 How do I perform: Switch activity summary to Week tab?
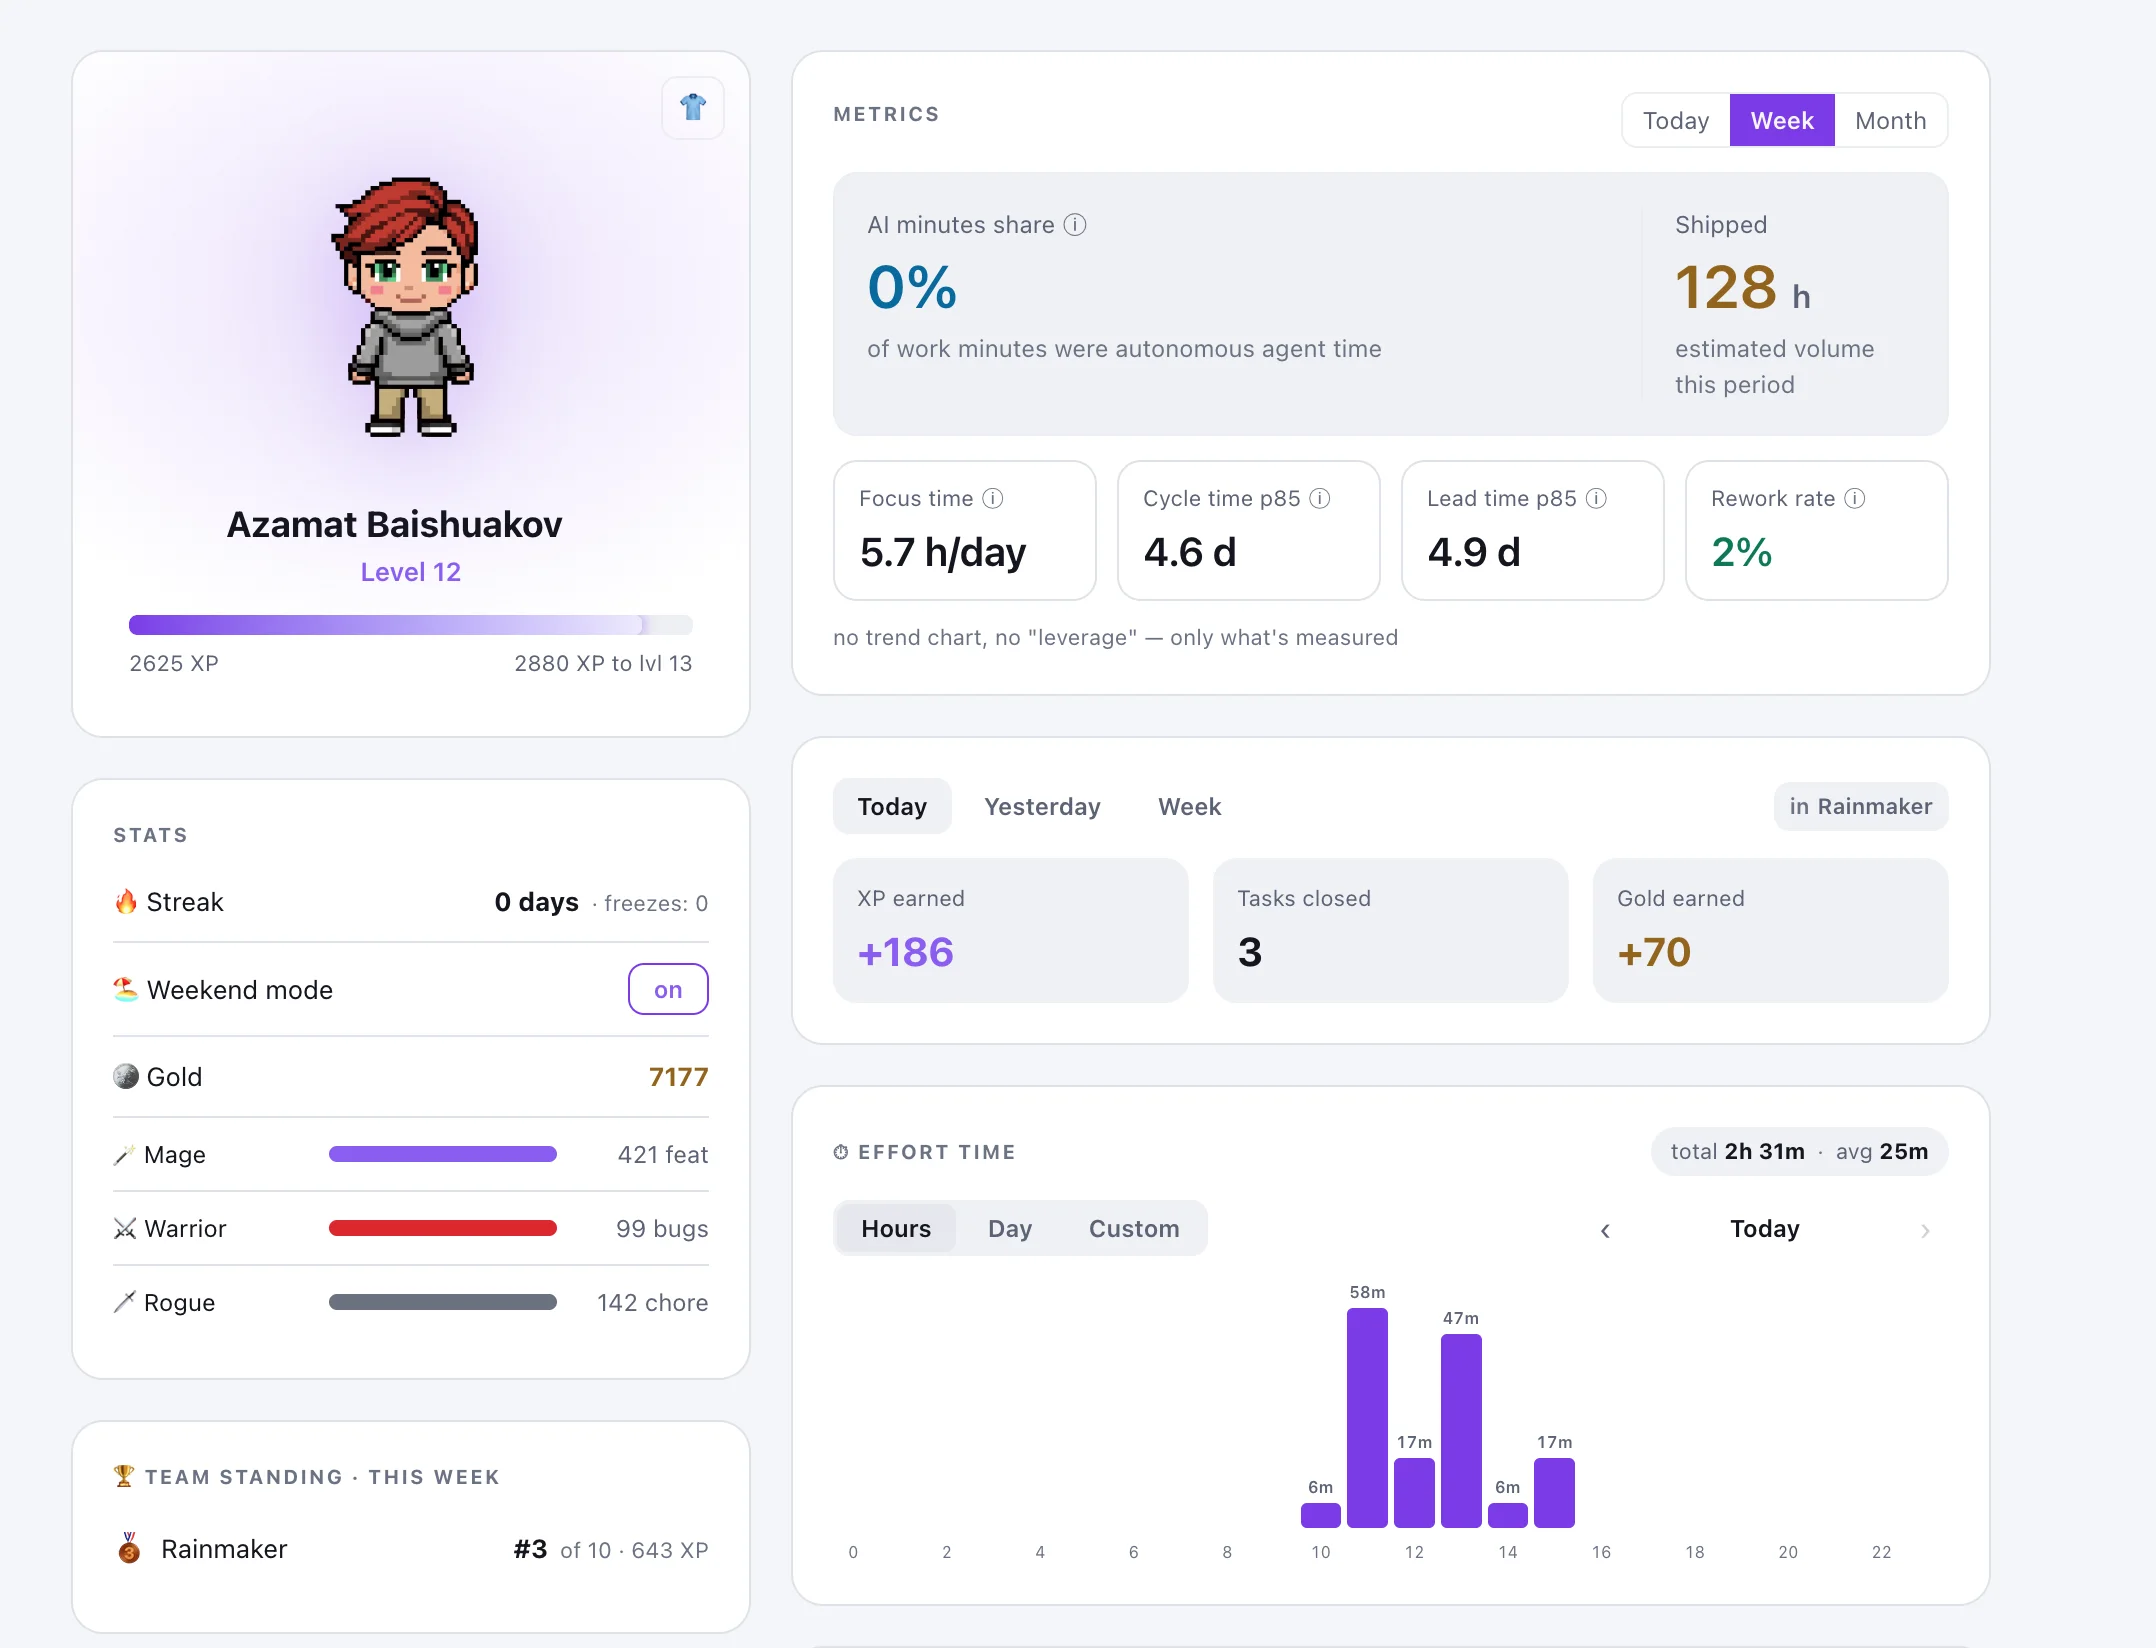pos(1189,806)
